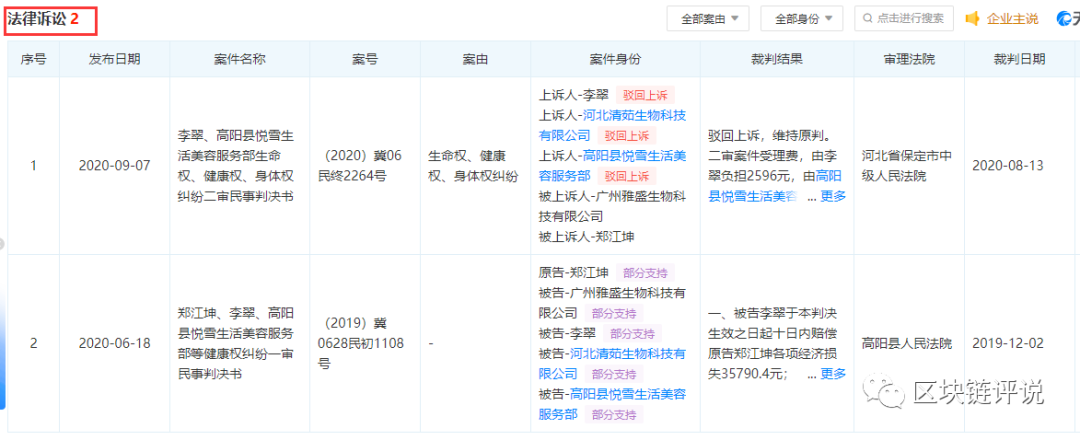This screenshot has height=440, width=1080.
Task: Click the 序号 column header
Action: 33,59
